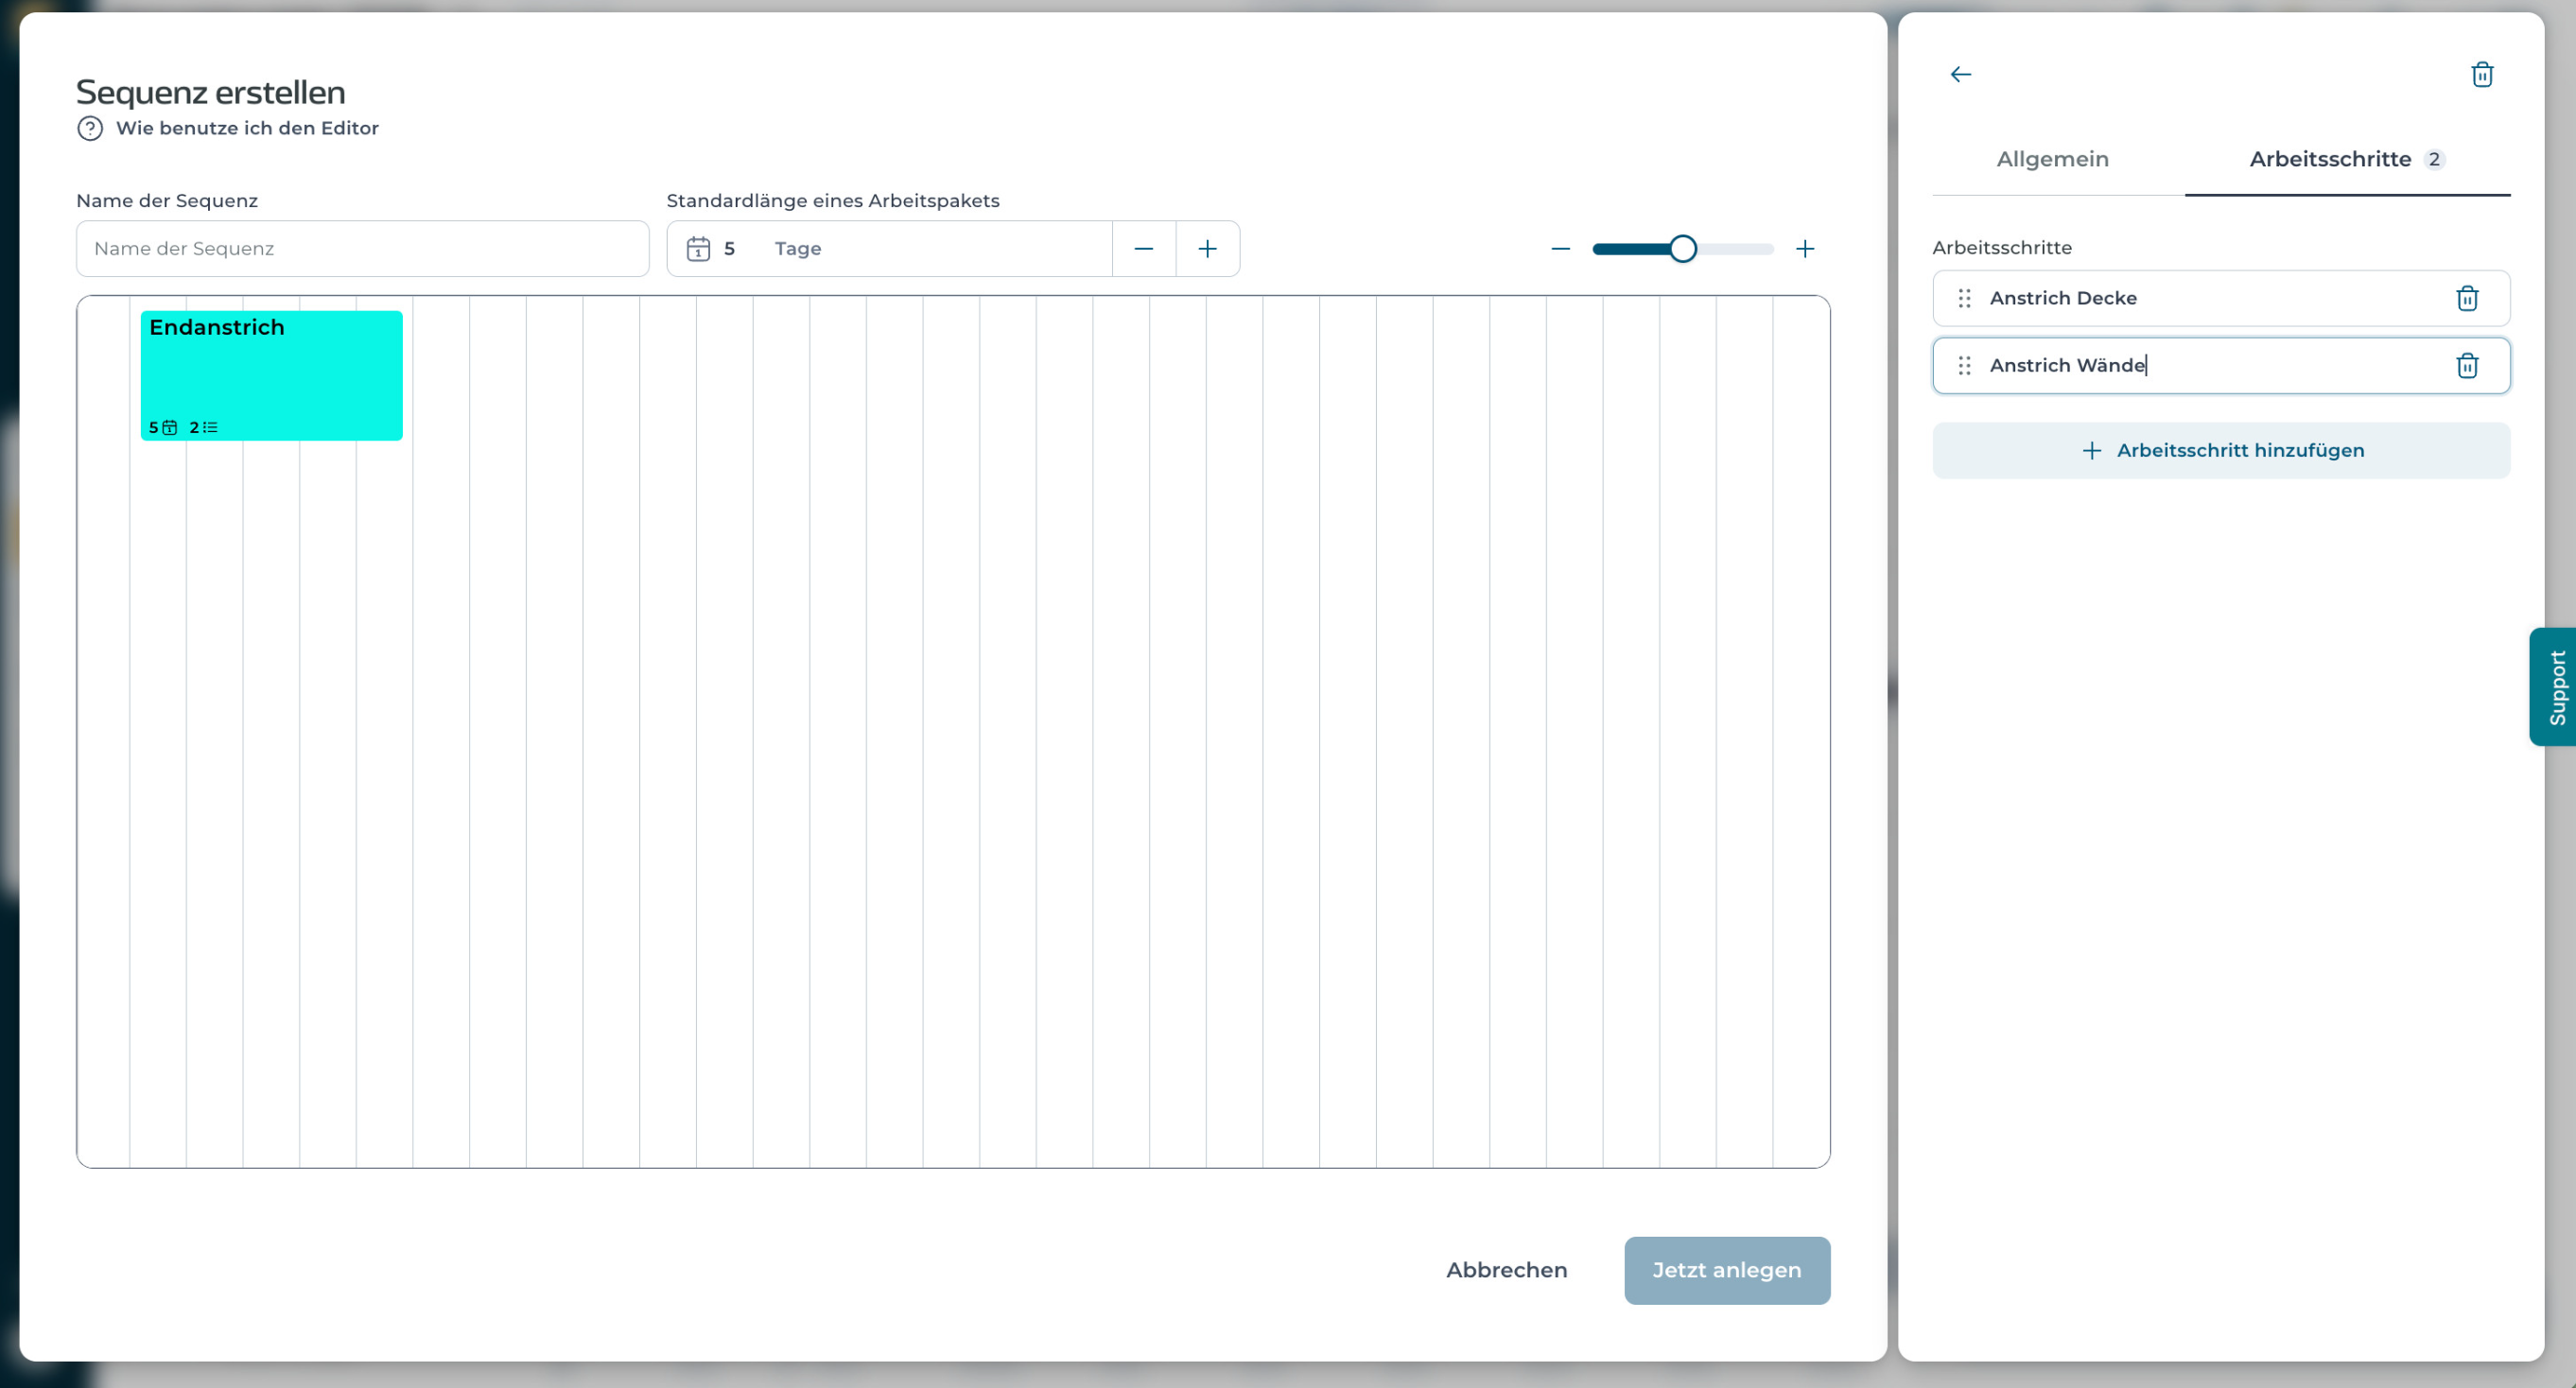Open help icon for editor usage
This screenshot has height=1388, width=2576.
pos(90,129)
